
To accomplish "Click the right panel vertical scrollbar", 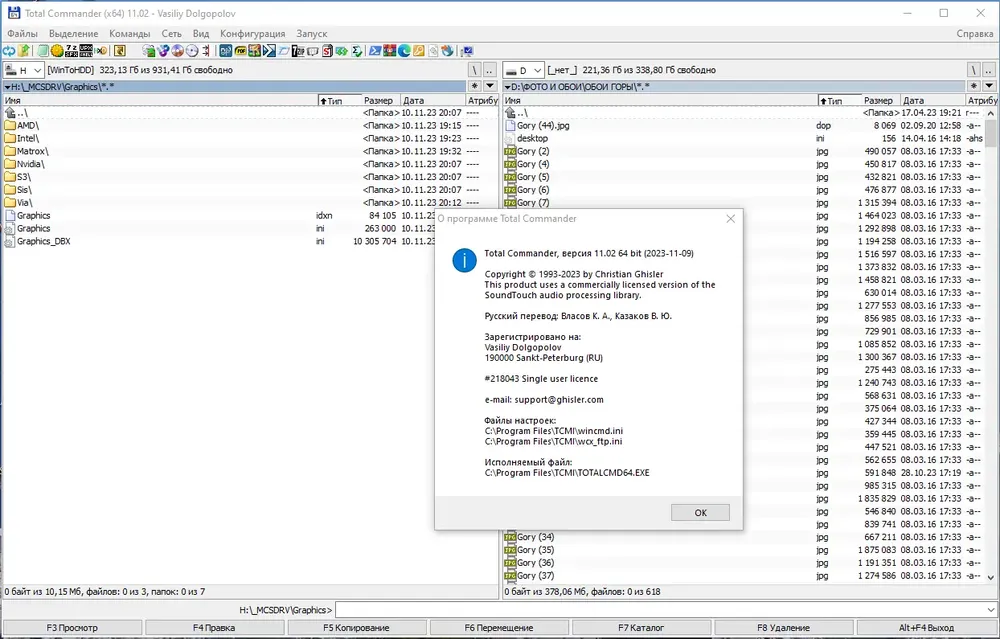I will [990, 345].
